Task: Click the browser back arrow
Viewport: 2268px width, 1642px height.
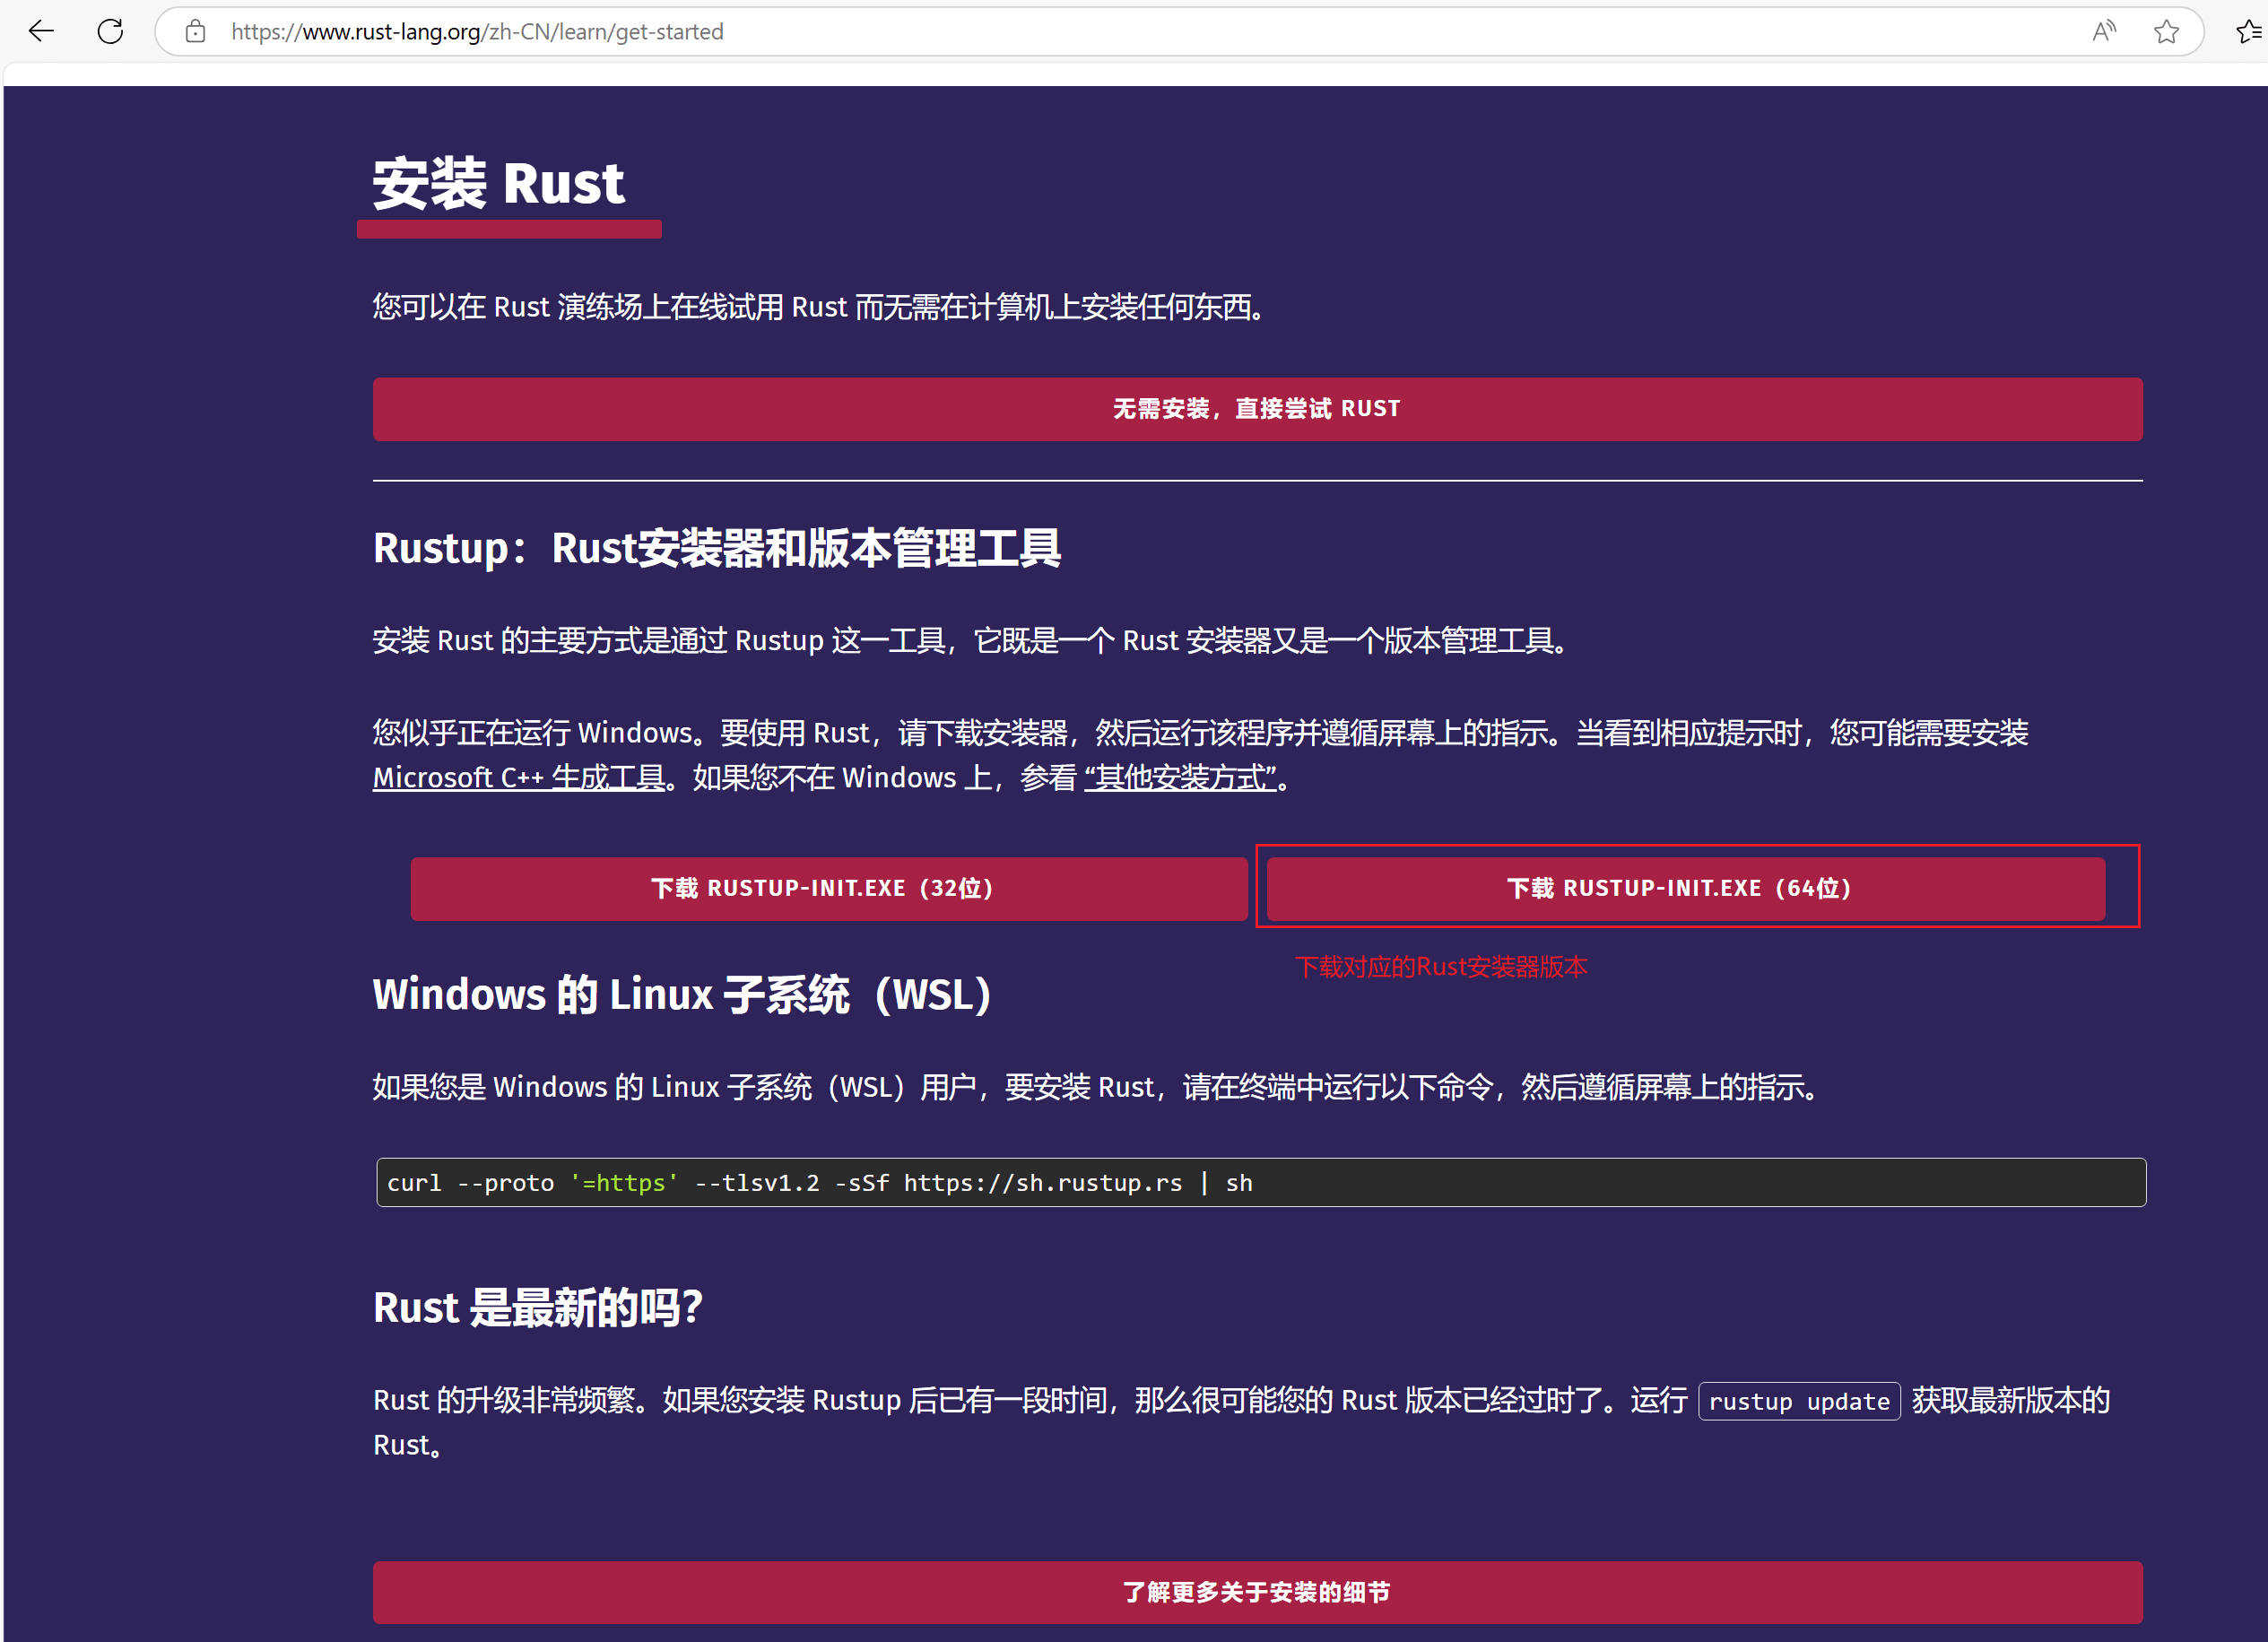Action: [x=41, y=32]
